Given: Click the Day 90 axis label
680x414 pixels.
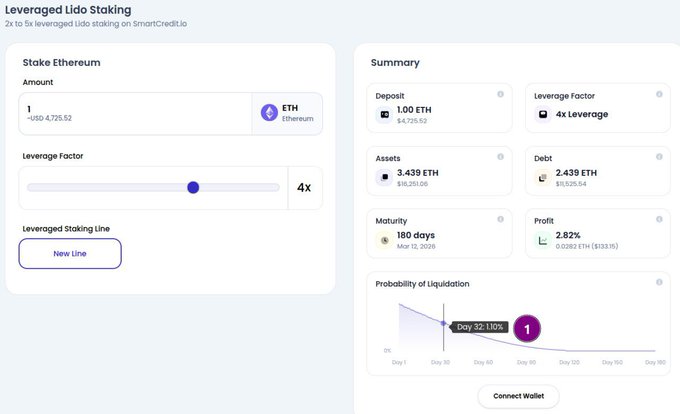Looking at the screenshot, I should pos(526,362).
